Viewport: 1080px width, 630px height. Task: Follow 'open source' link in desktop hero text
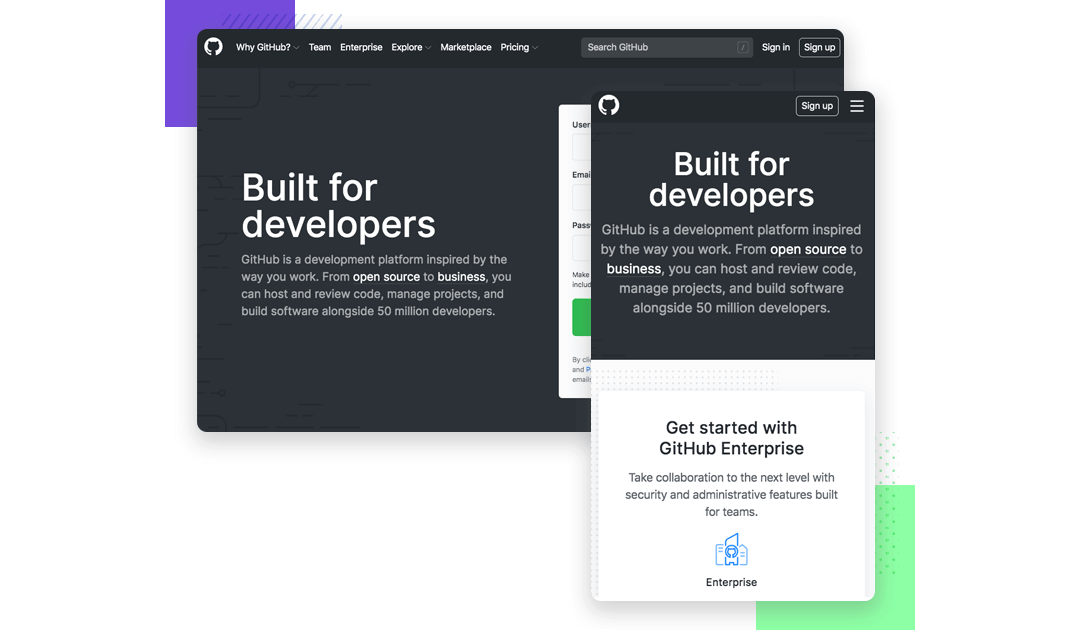click(x=386, y=277)
